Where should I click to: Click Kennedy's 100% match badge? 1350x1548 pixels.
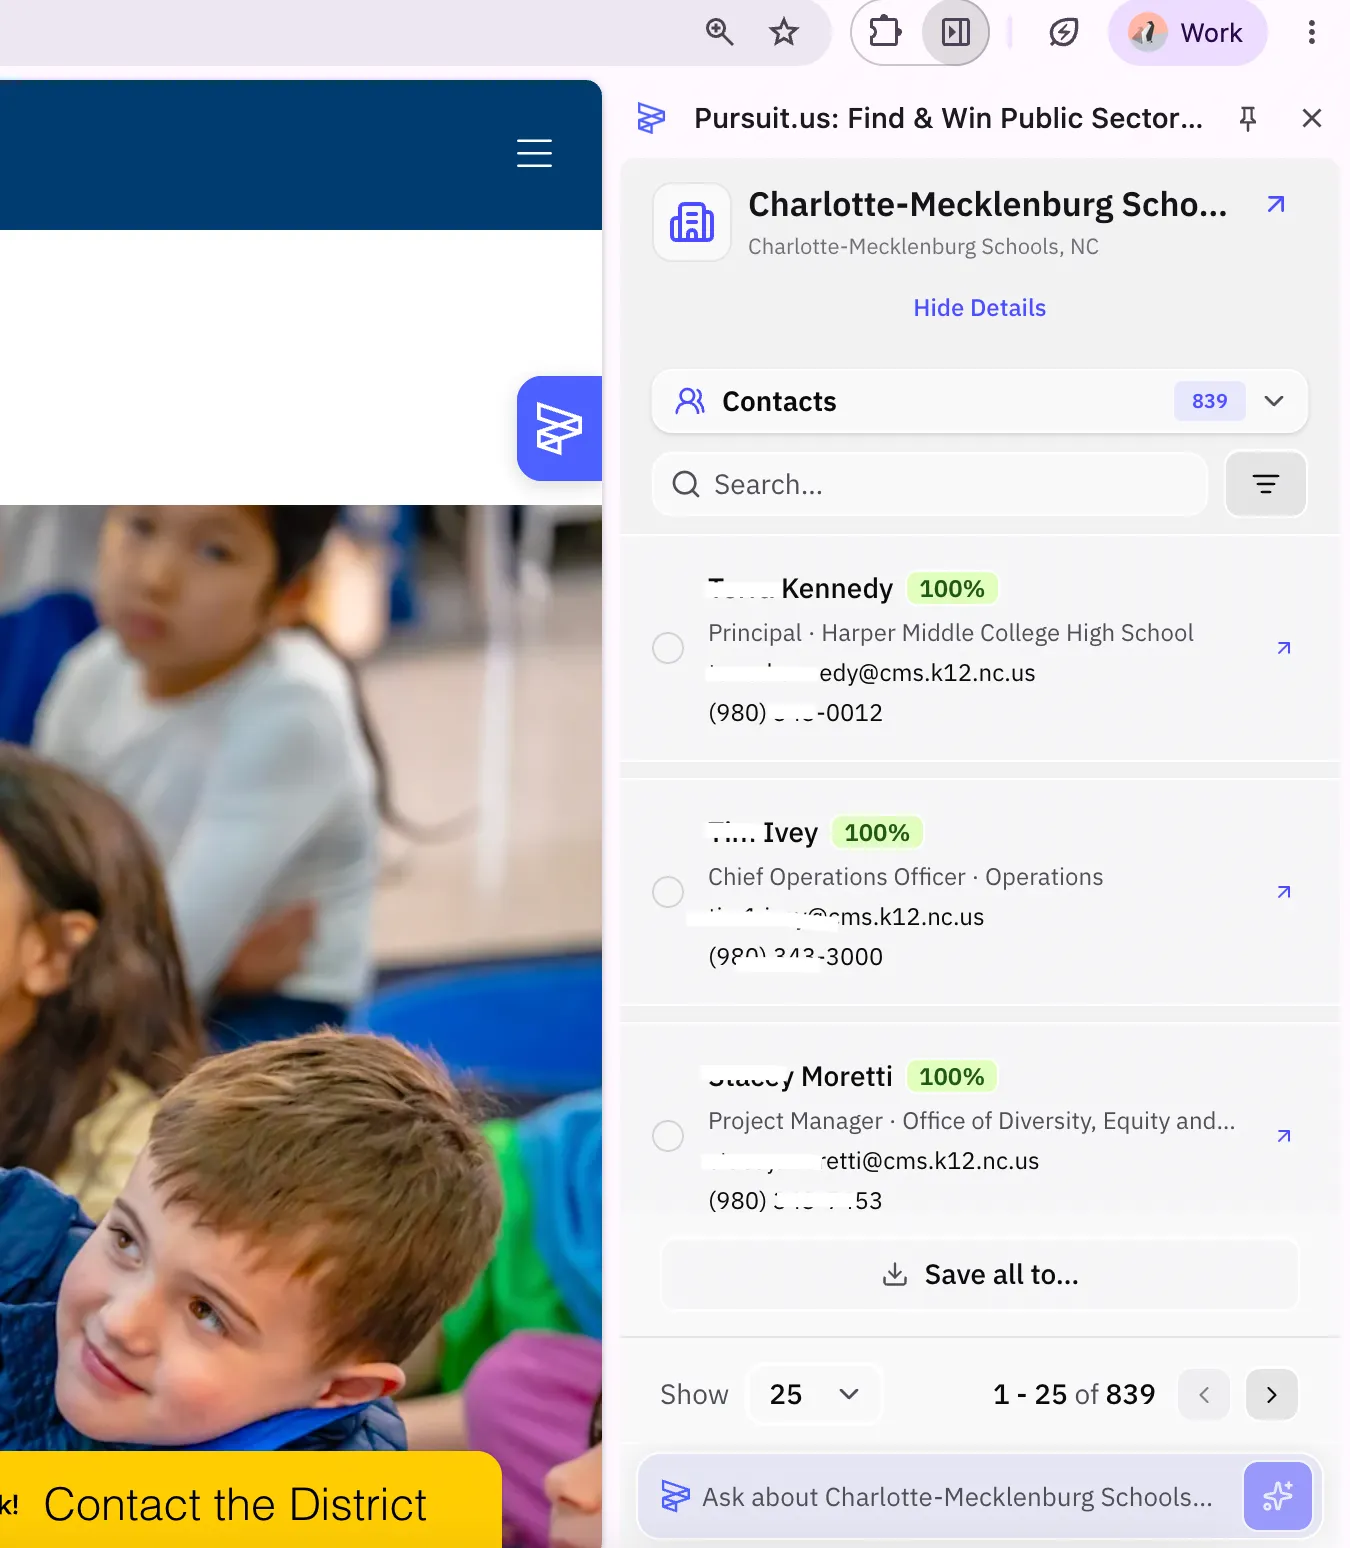click(952, 589)
